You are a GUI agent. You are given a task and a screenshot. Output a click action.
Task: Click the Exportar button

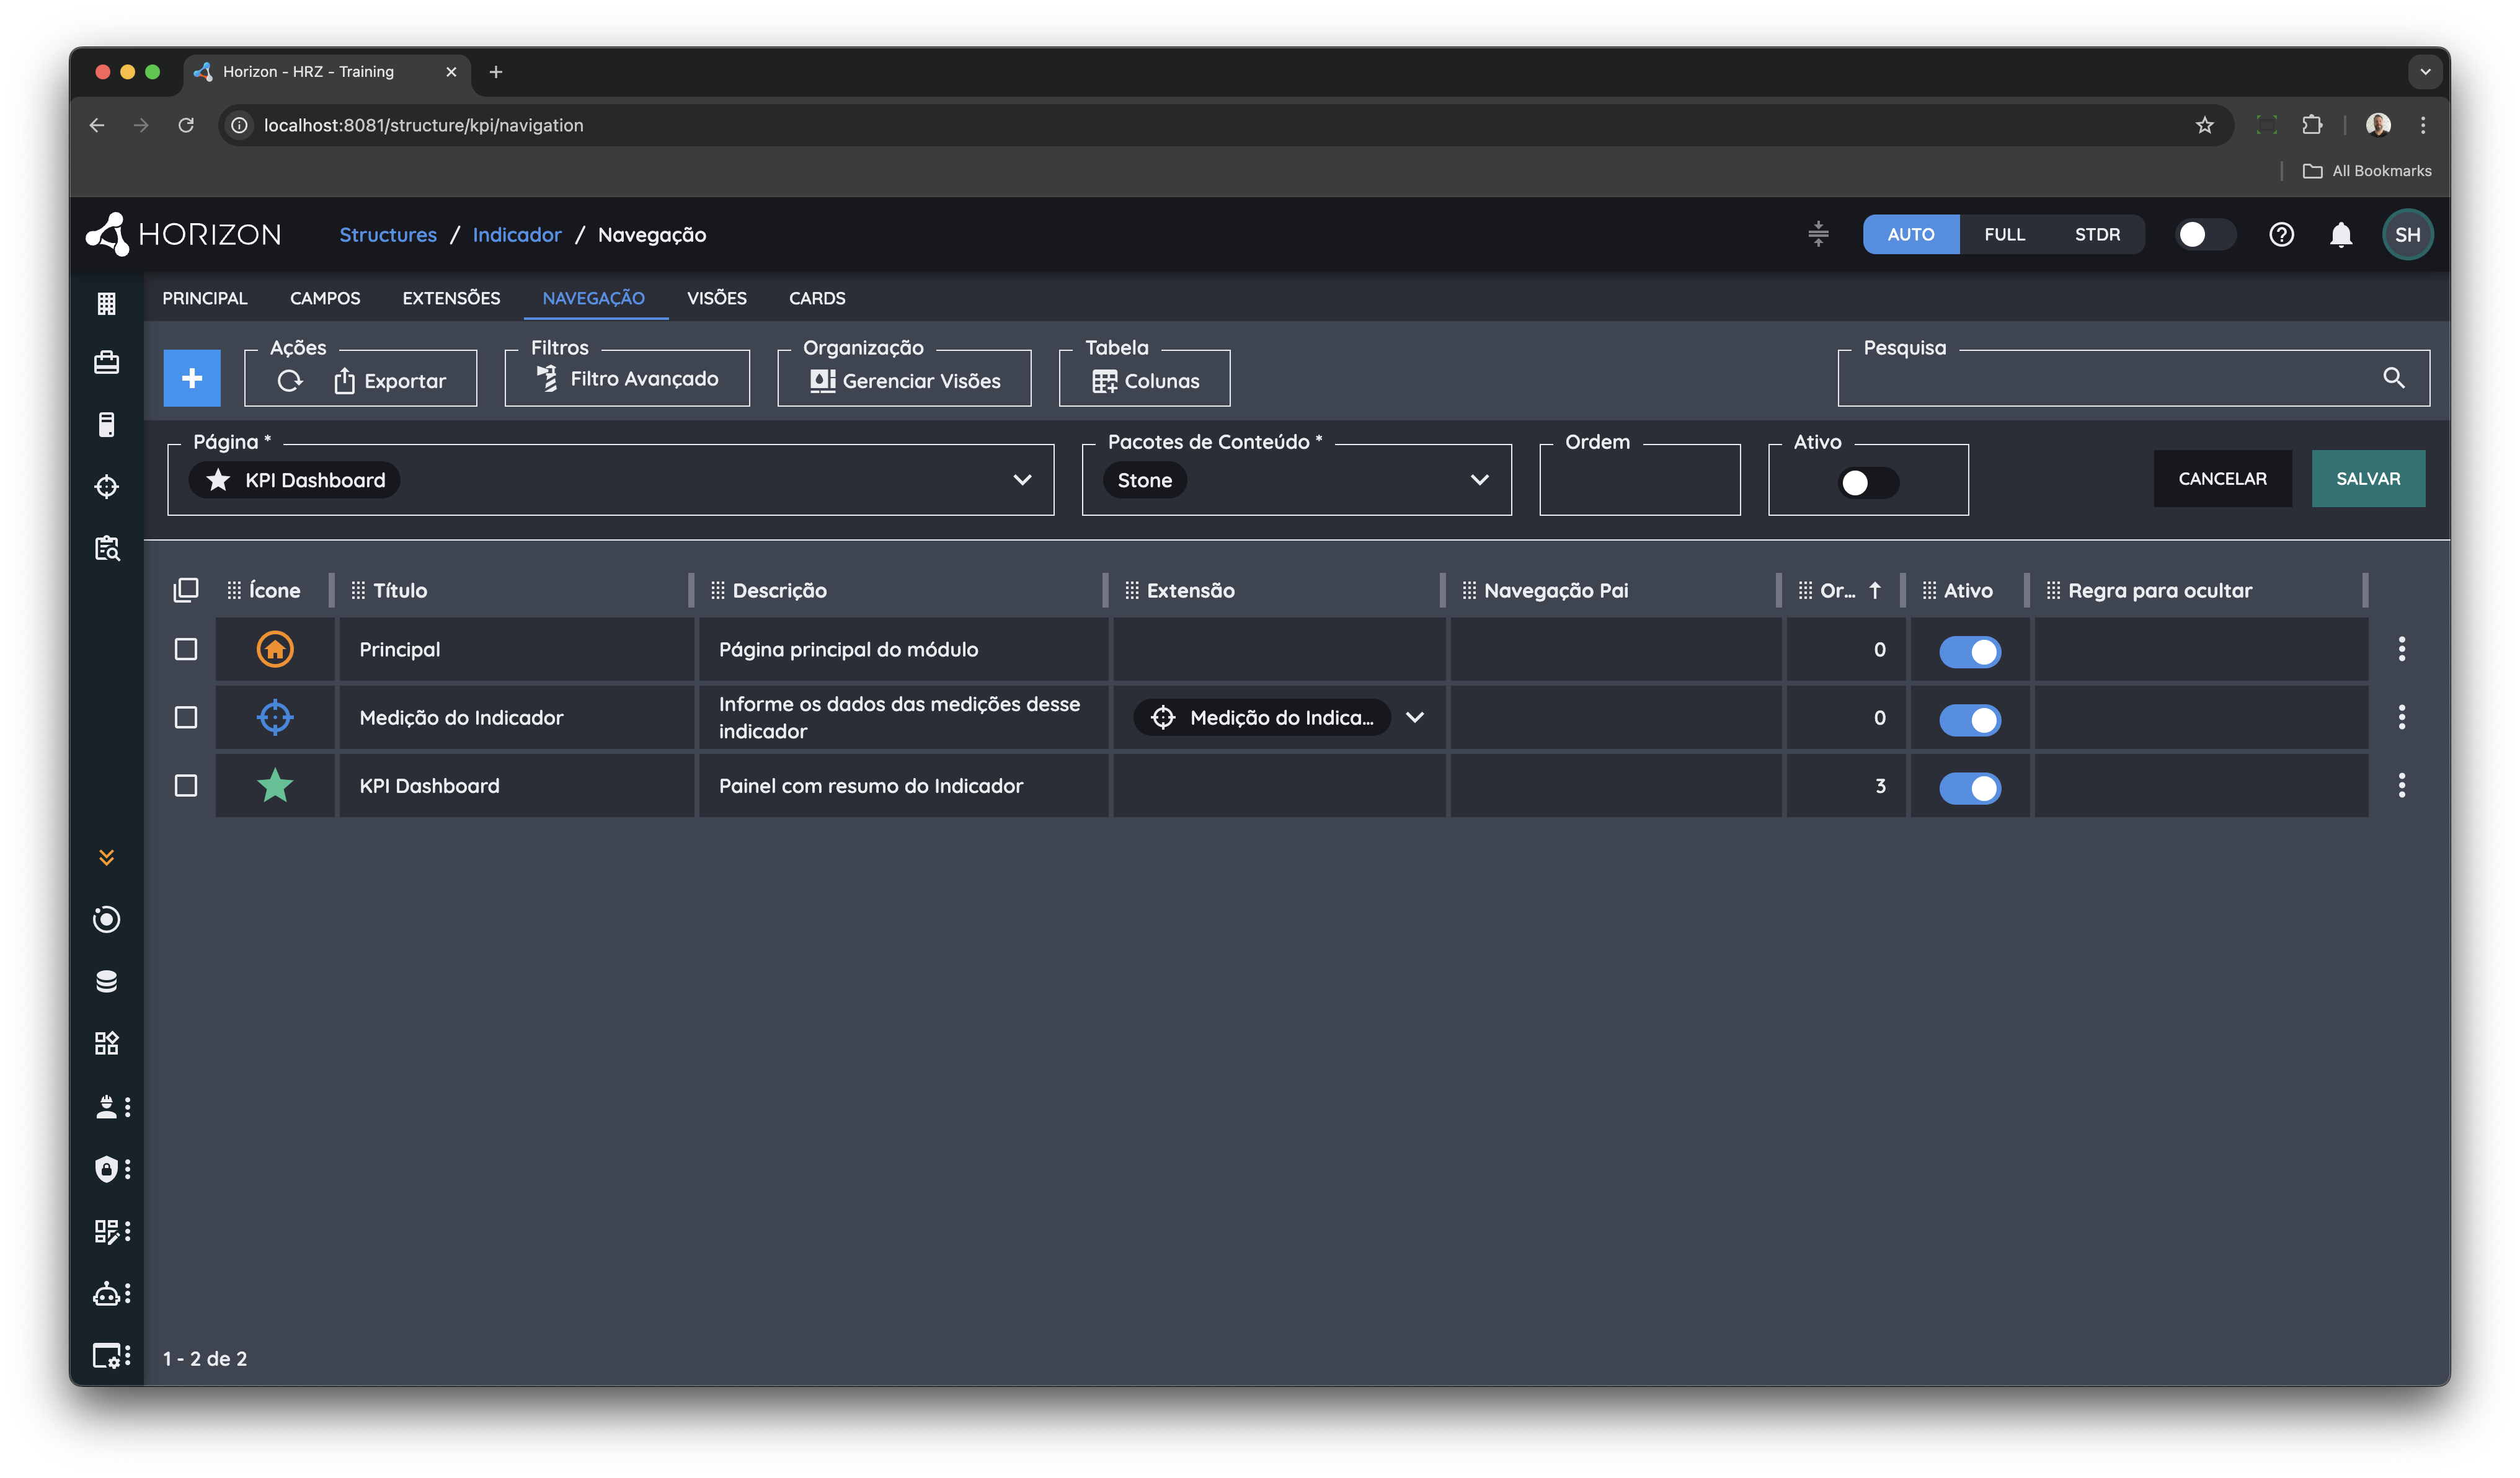[390, 381]
